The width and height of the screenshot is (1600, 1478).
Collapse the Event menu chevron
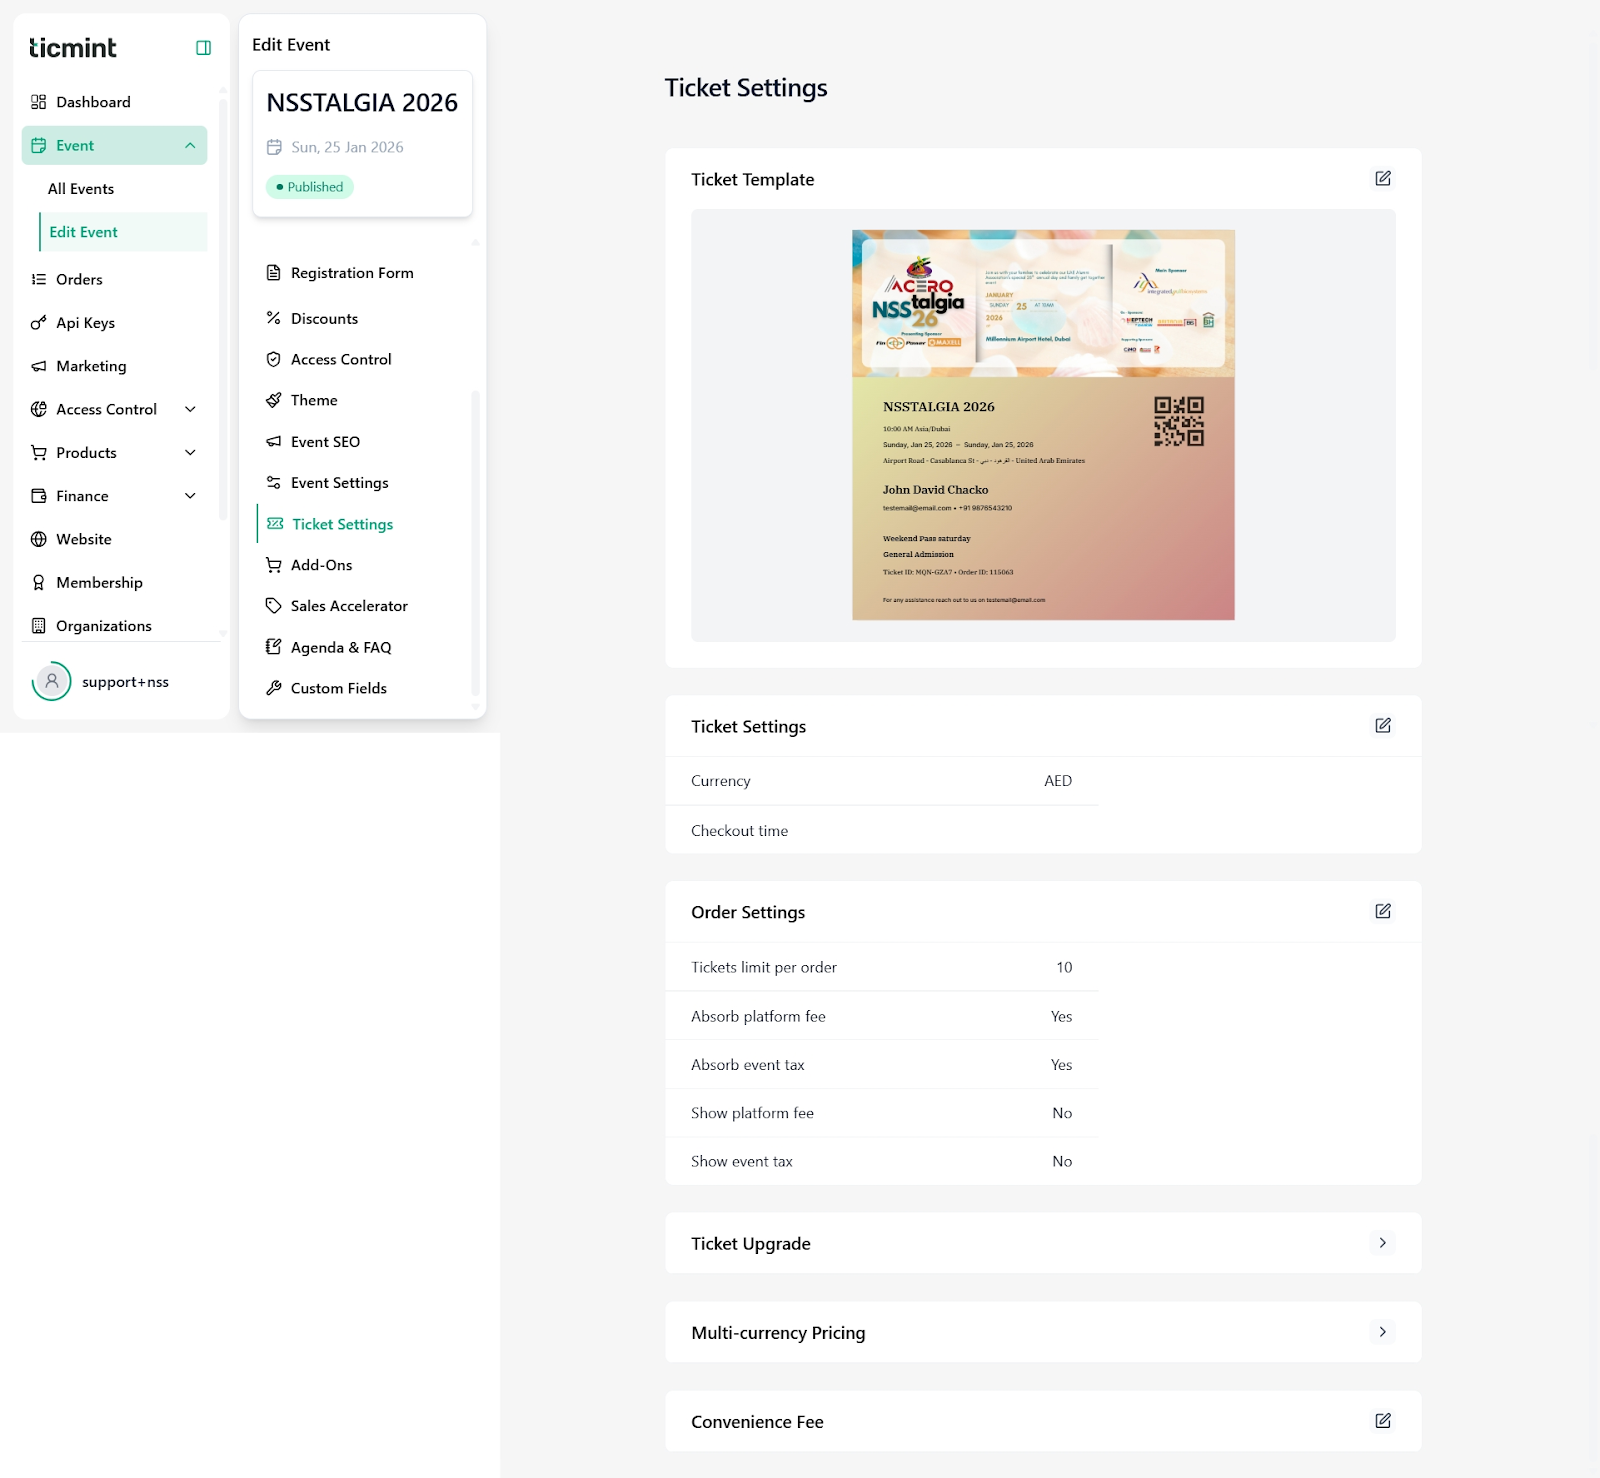(190, 146)
